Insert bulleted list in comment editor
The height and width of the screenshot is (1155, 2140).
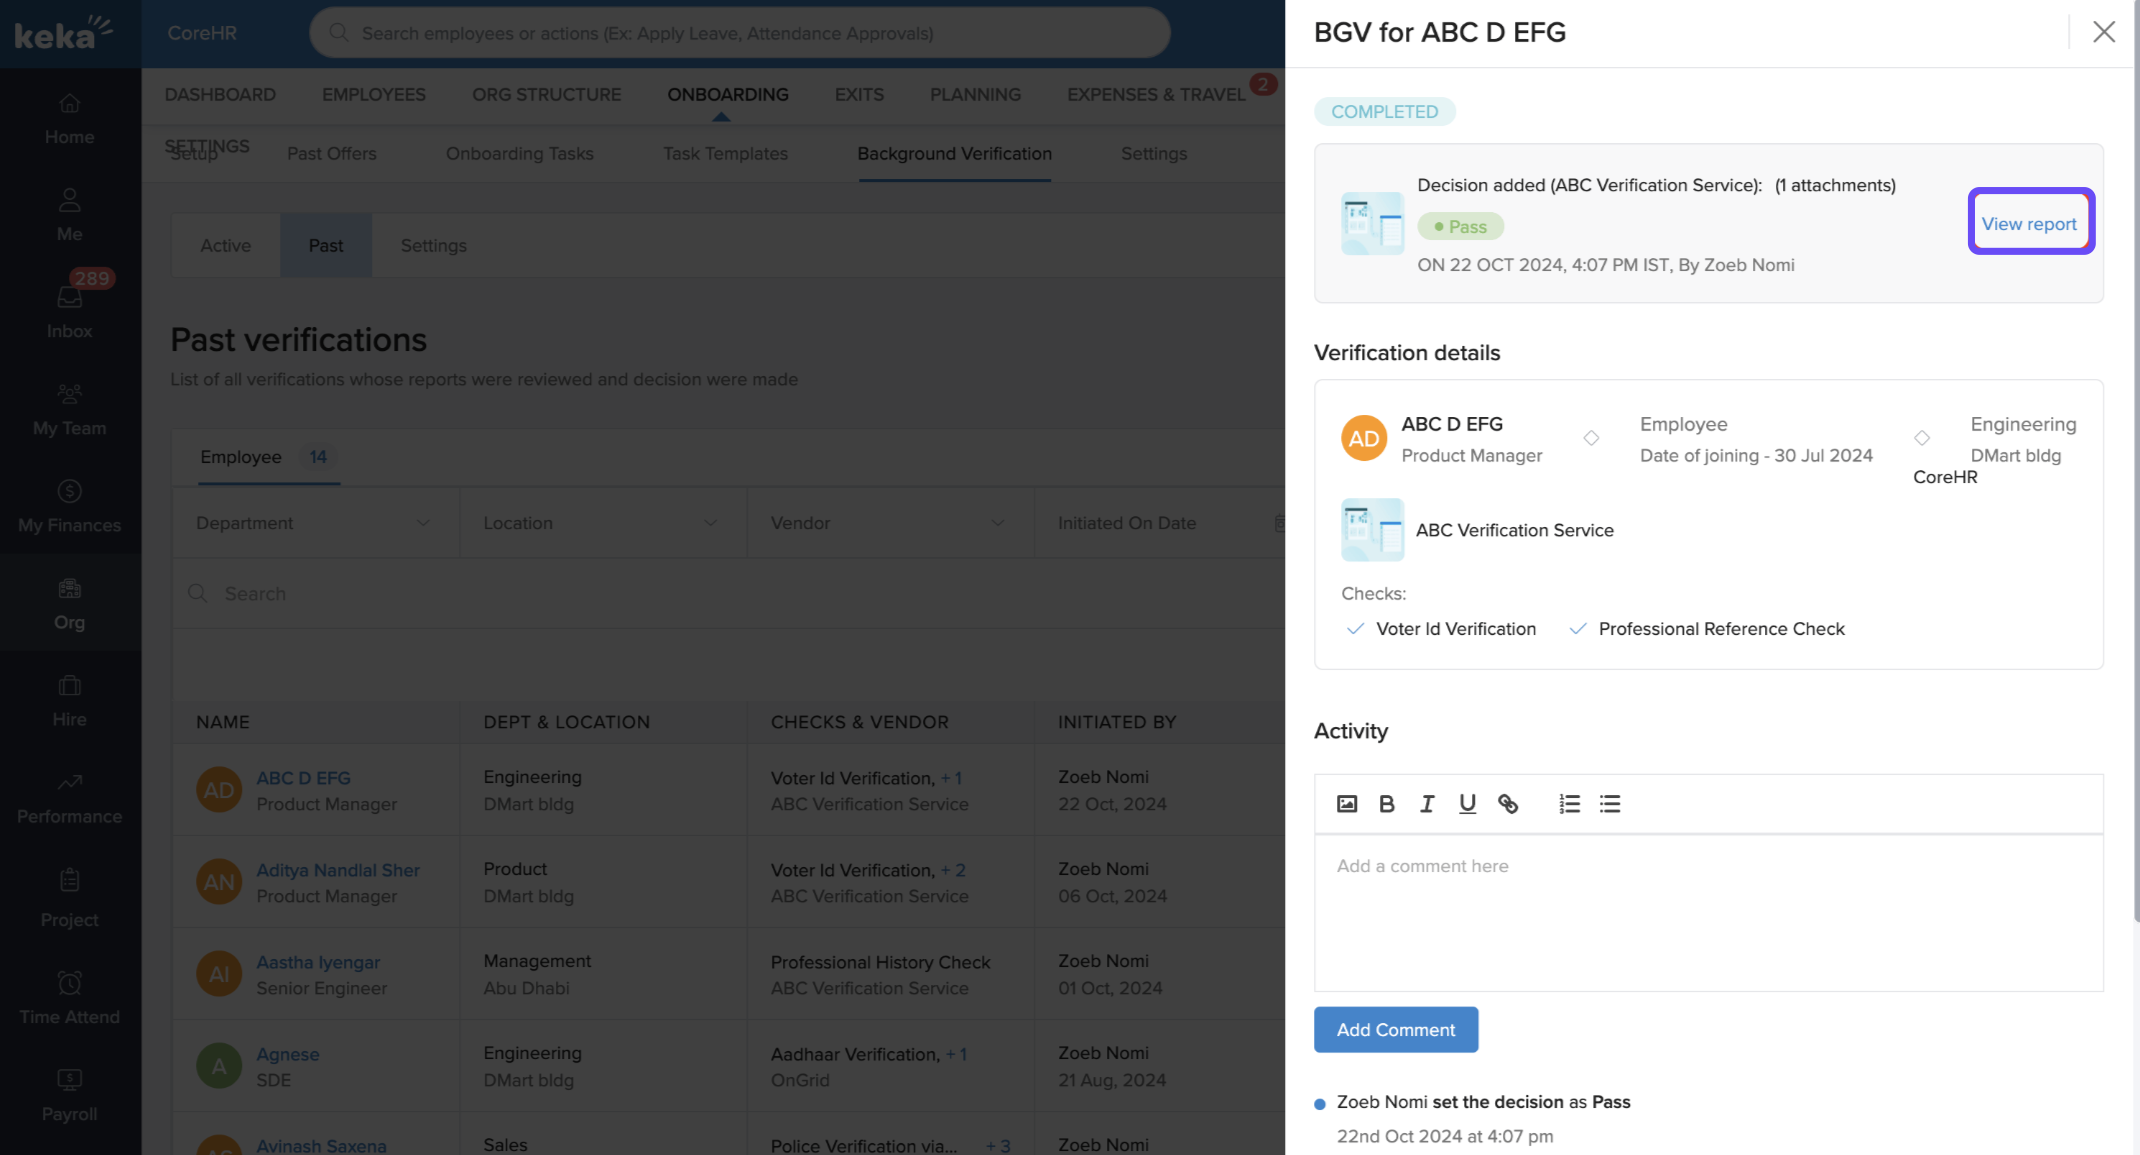(x=1610, y=804)
